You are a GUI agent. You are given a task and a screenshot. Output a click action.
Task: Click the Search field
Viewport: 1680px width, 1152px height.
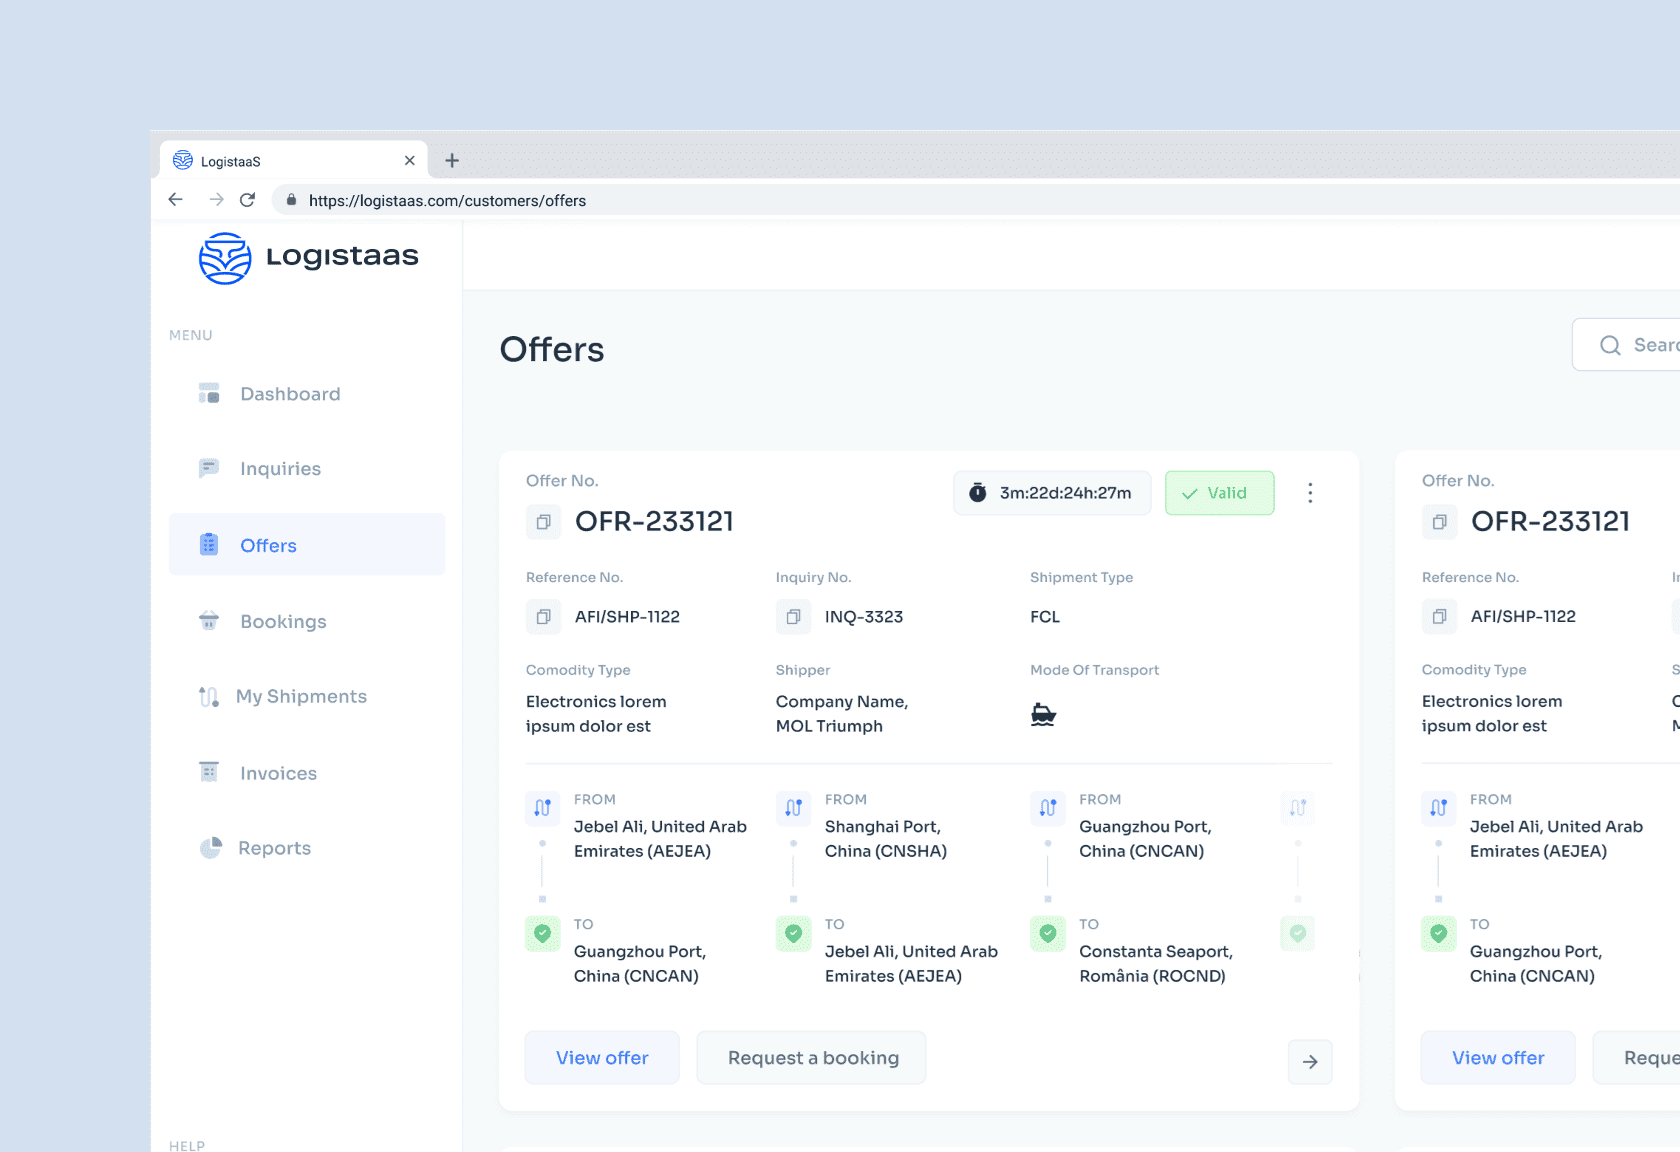(x=1638, y=344)
